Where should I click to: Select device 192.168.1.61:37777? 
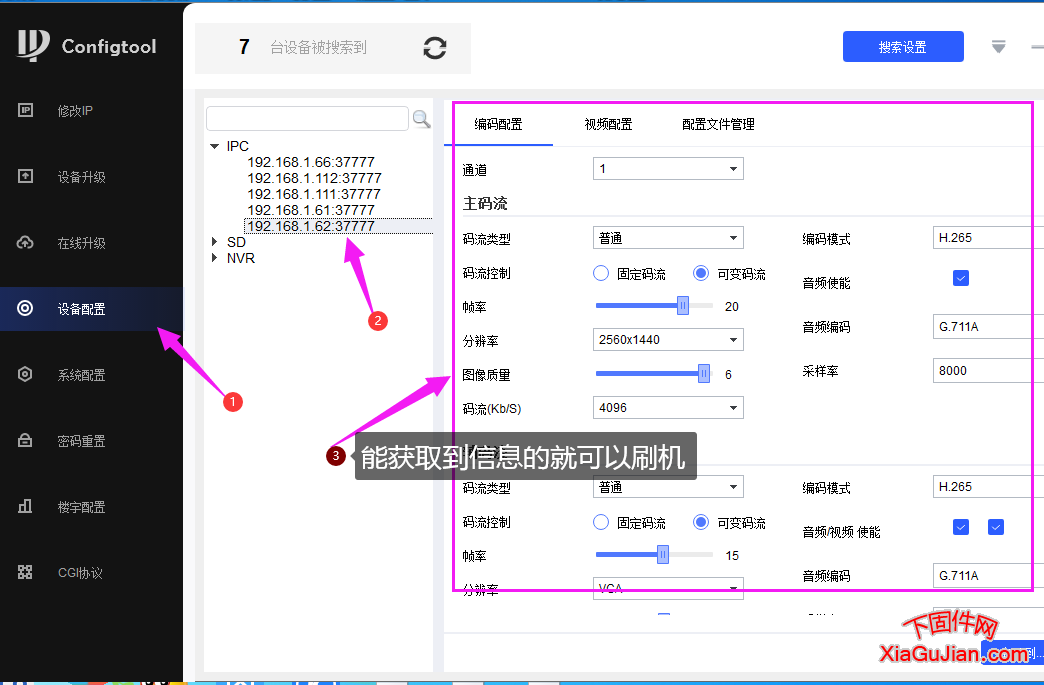click(x=311, y=210)
